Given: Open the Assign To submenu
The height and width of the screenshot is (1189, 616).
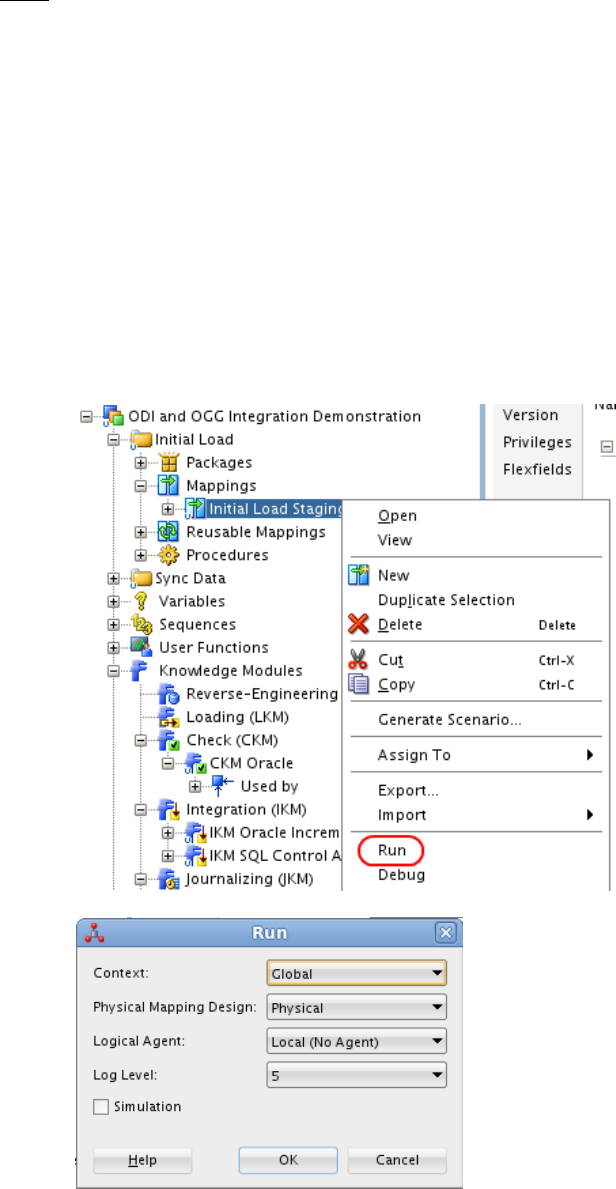Looking at the screenshot, I should tap(476, 755).
